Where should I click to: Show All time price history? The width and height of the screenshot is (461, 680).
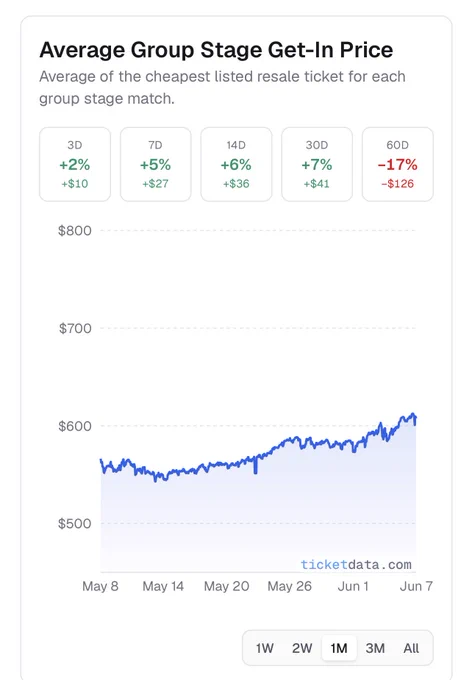(411, 648)
